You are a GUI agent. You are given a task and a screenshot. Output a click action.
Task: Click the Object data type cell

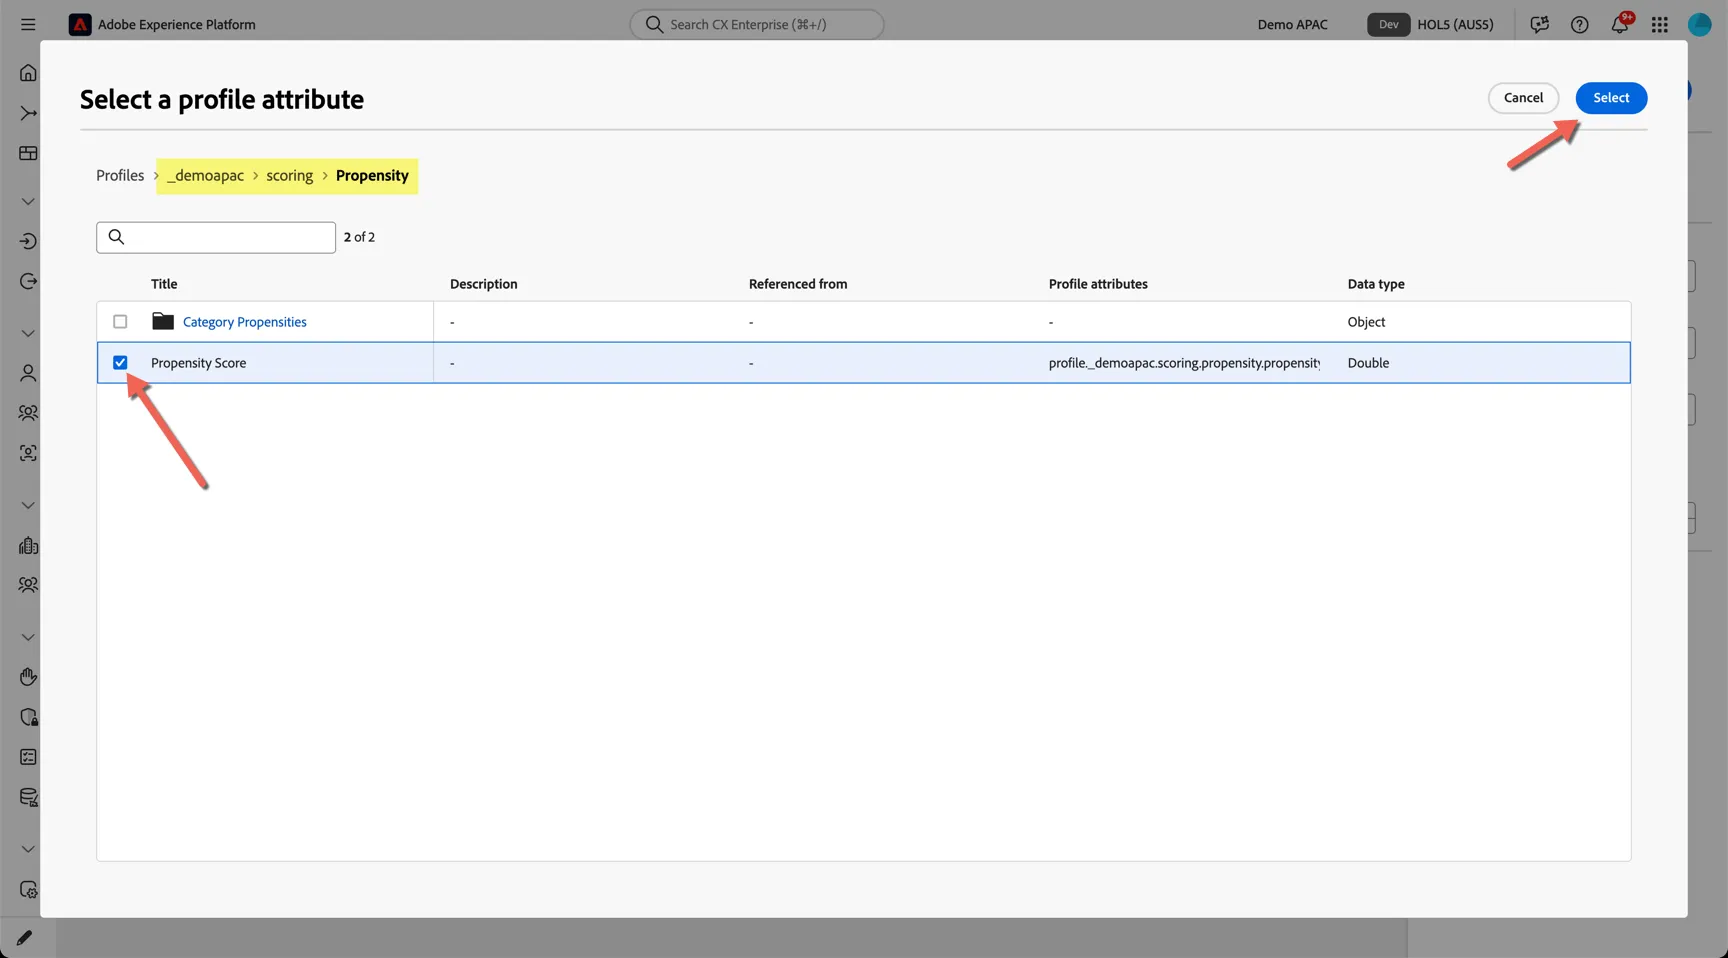click(x=1366, y=322)
